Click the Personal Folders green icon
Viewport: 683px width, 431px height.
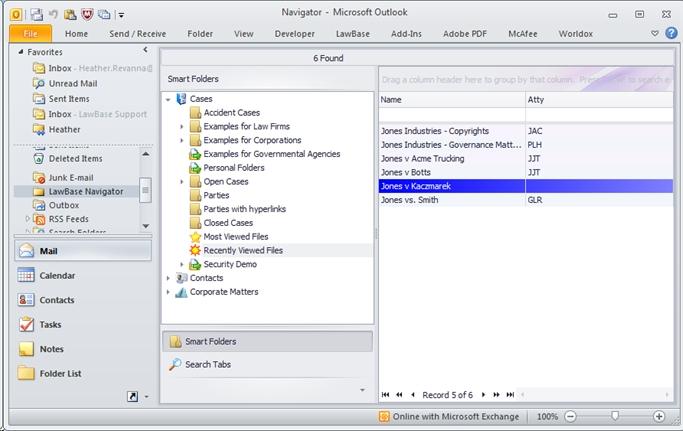pyautogui.click(x=195, y=168)
